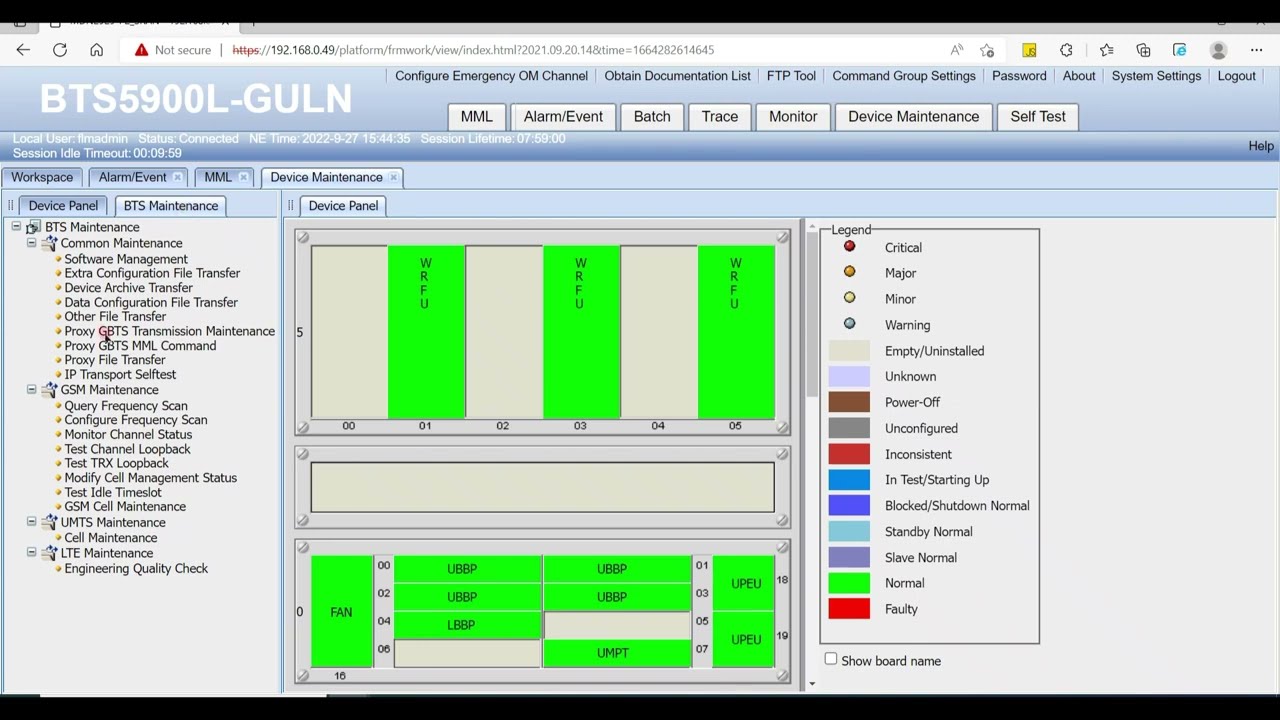Collapse the BTS Maintenance root node
This screenshot has width=1280, height=720.
coord(16,227)
